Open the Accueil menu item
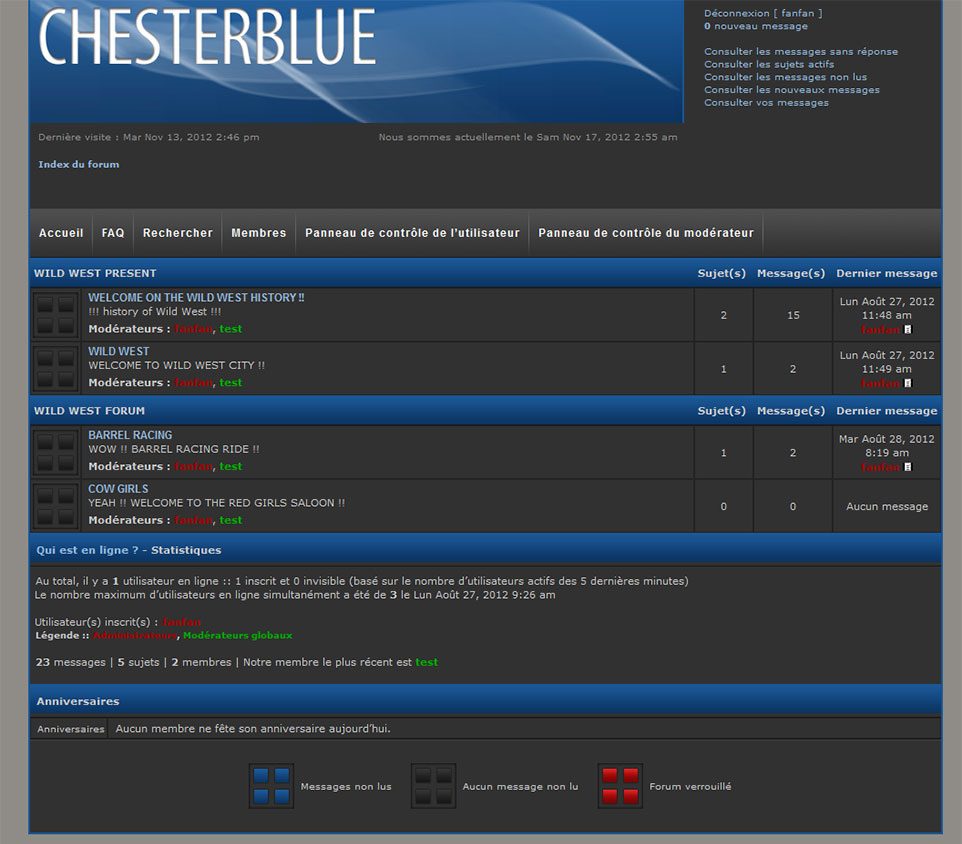The image size is (962, 844). point(61,233)
